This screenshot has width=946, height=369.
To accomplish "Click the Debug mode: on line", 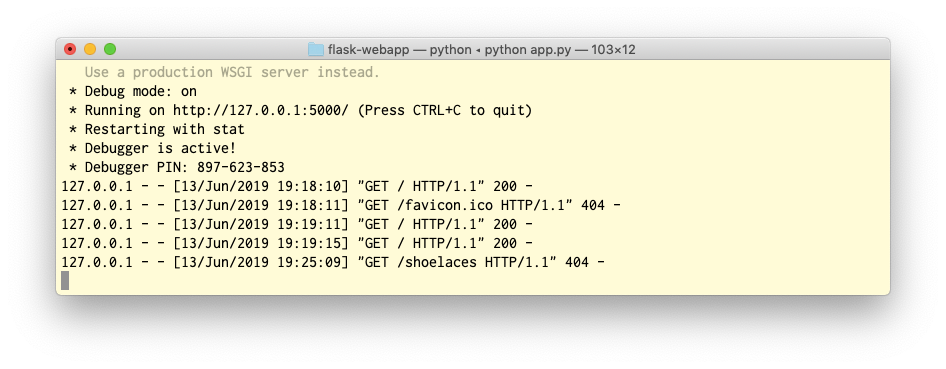I will tap(133, 92).
